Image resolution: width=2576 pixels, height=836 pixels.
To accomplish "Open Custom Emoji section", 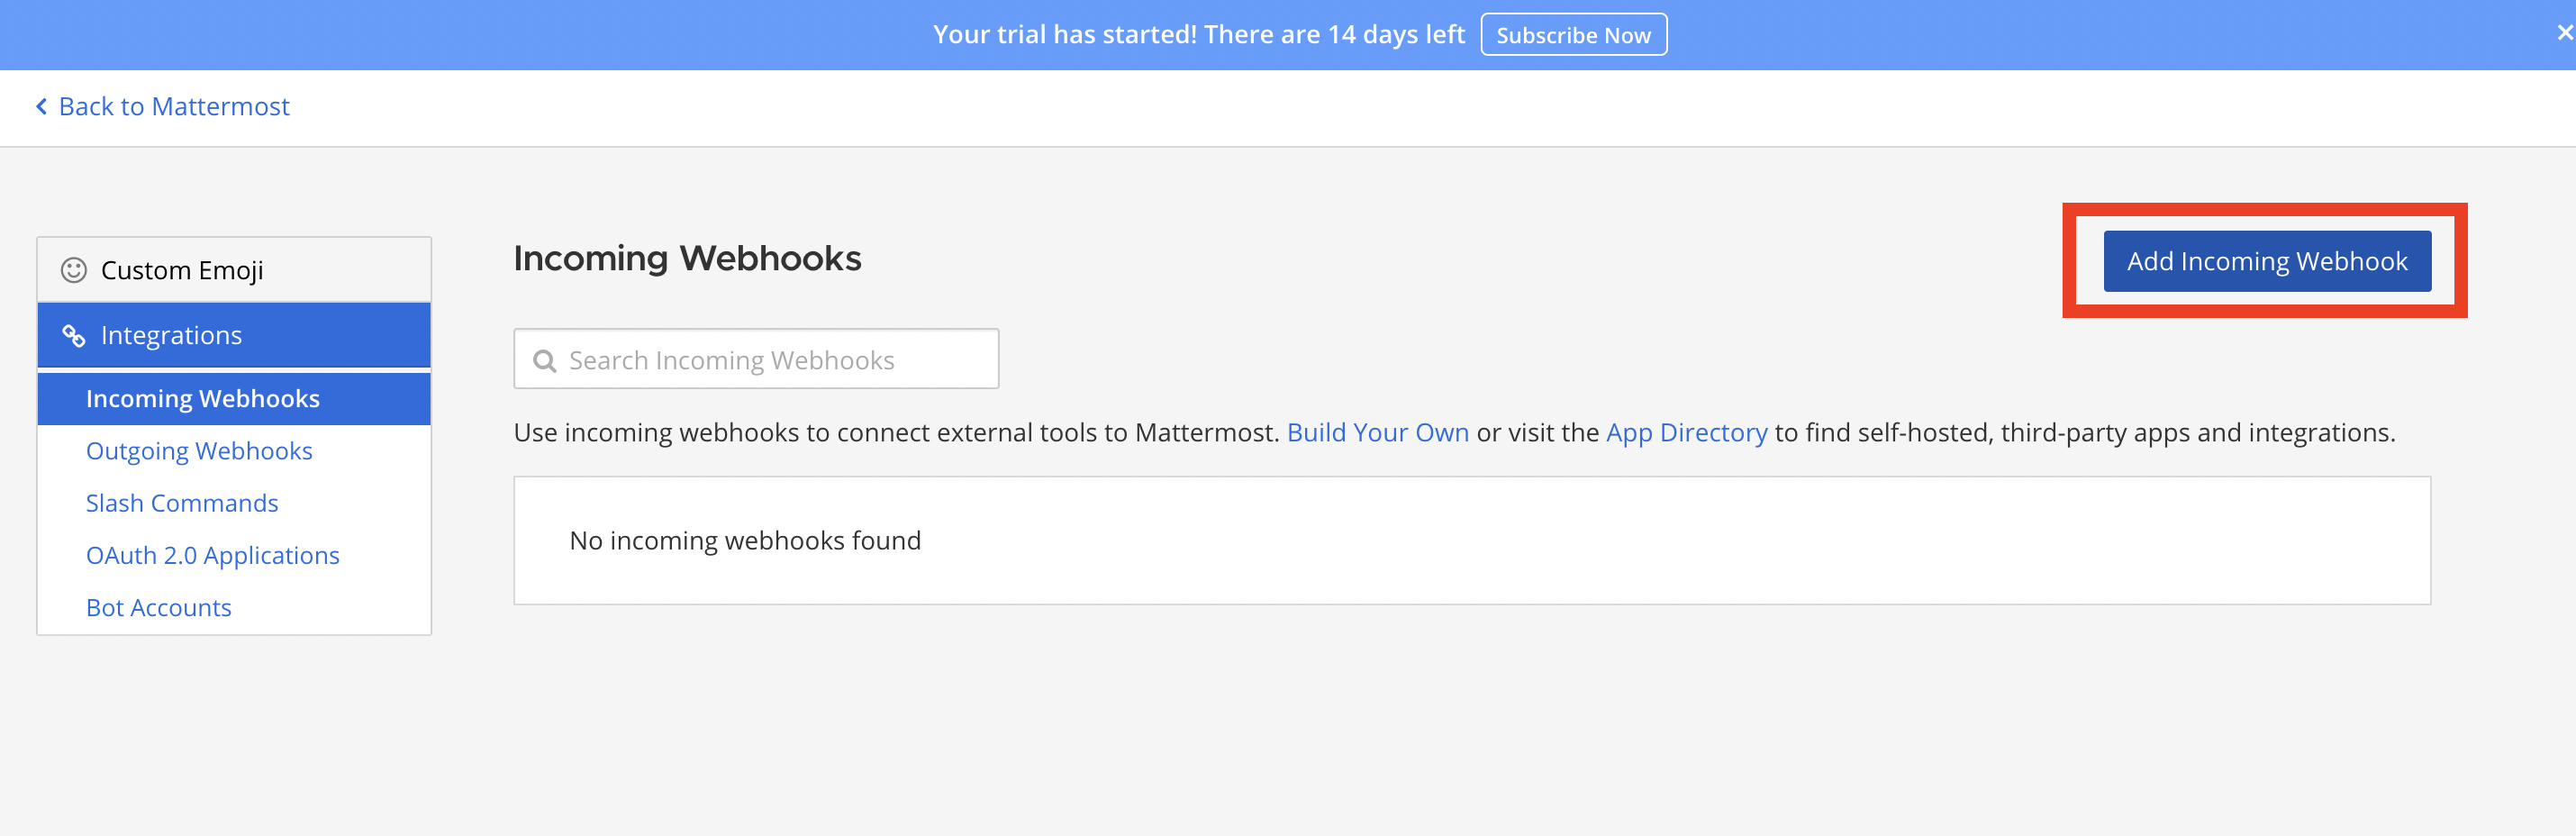I will tap(182, 270).
